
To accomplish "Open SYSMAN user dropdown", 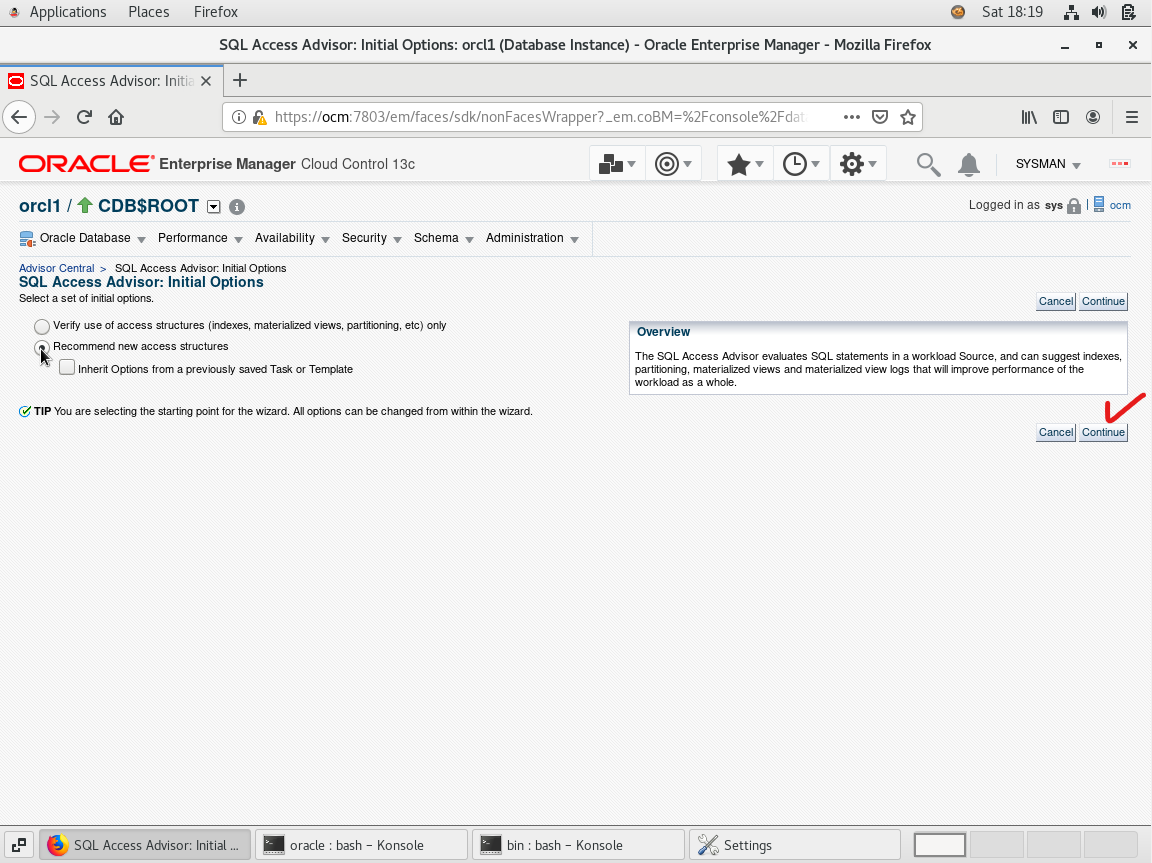I will [x=1048, y=164].
